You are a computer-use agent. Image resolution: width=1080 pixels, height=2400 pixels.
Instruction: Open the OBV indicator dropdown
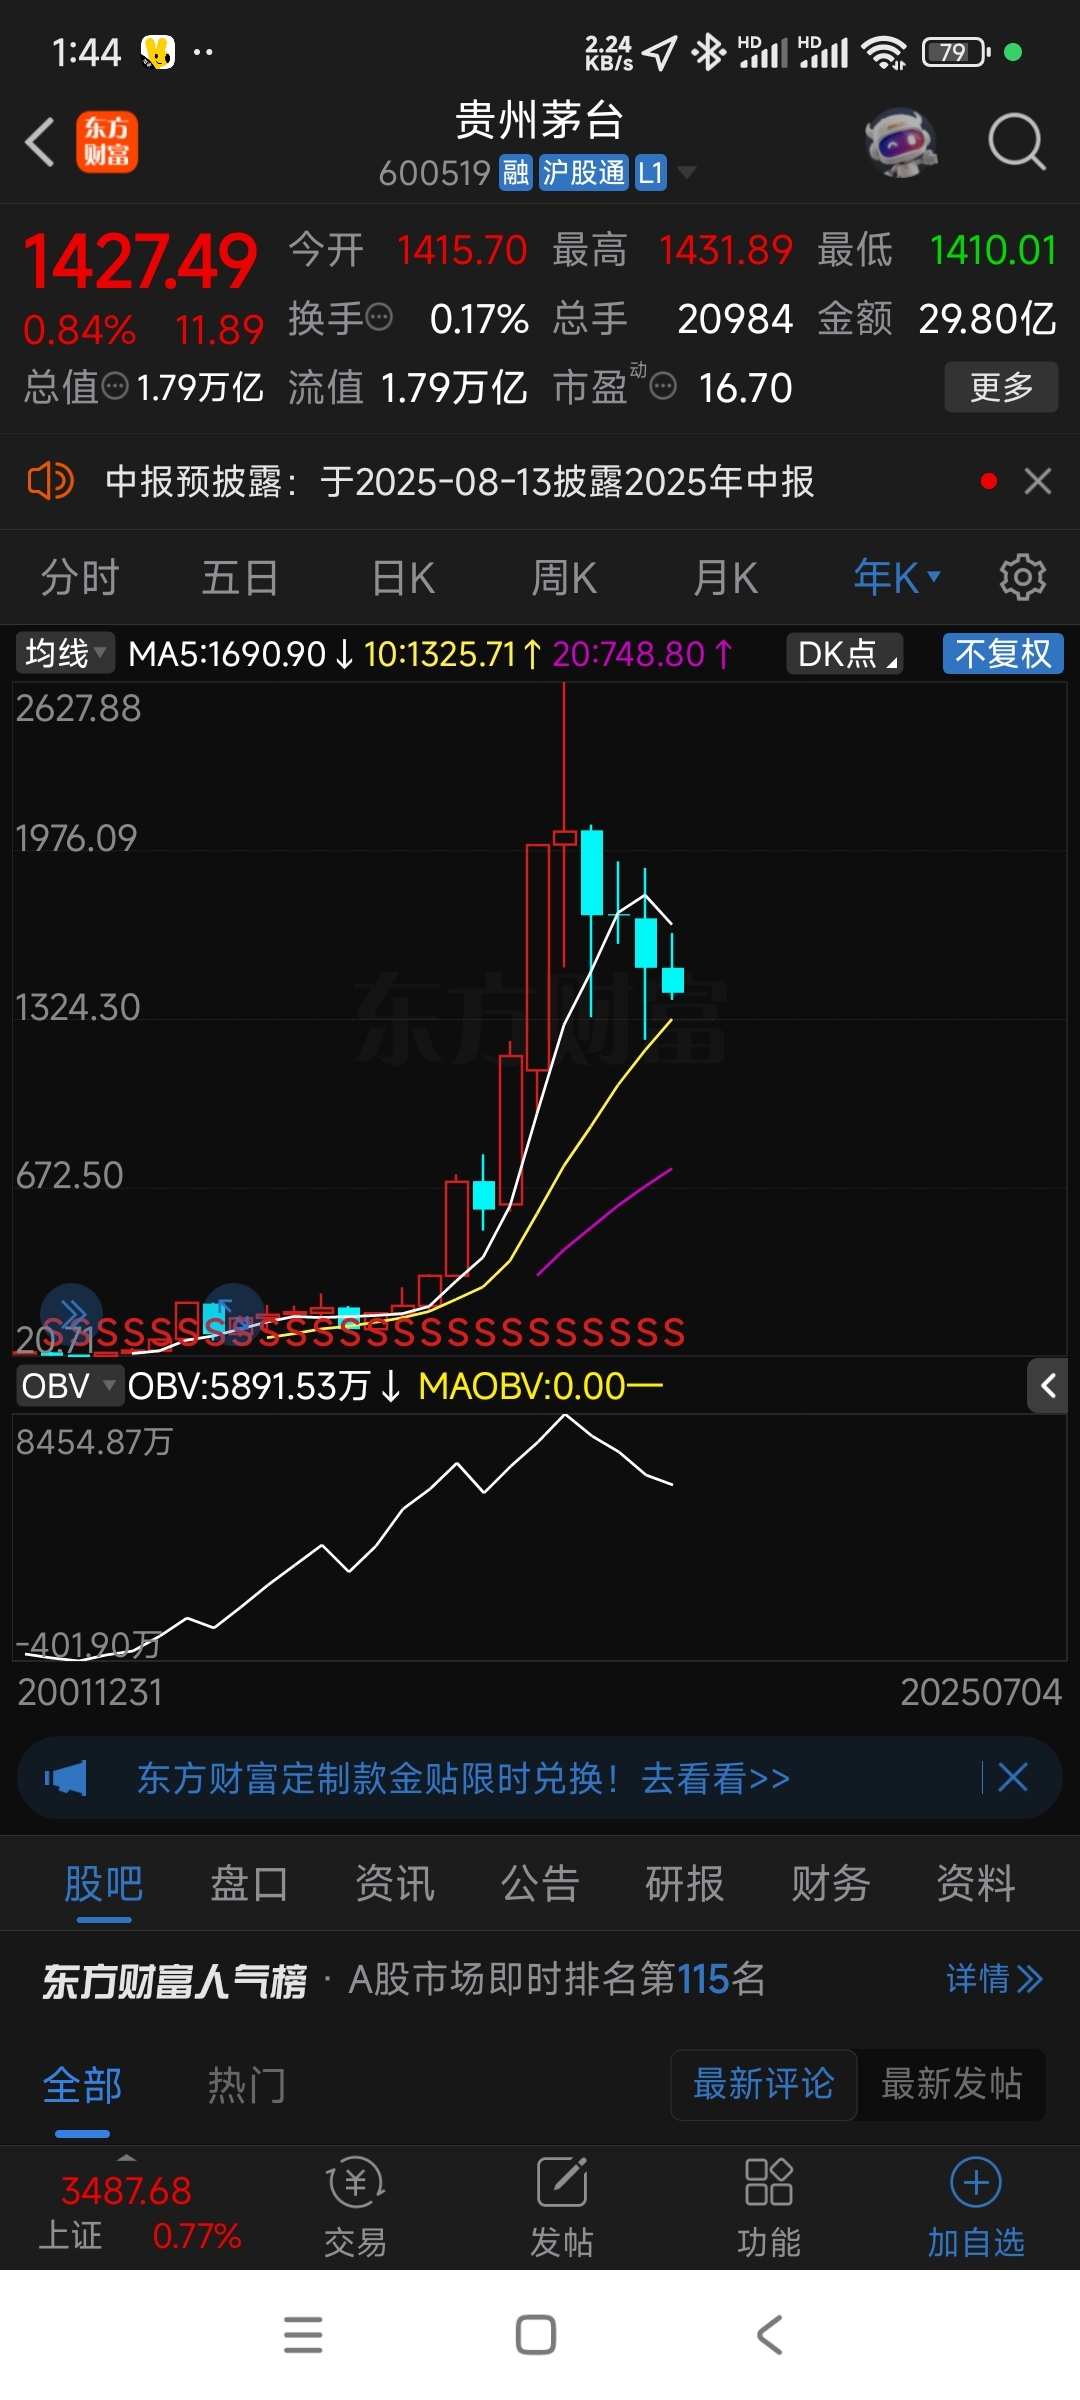[x=69, y=1386]
